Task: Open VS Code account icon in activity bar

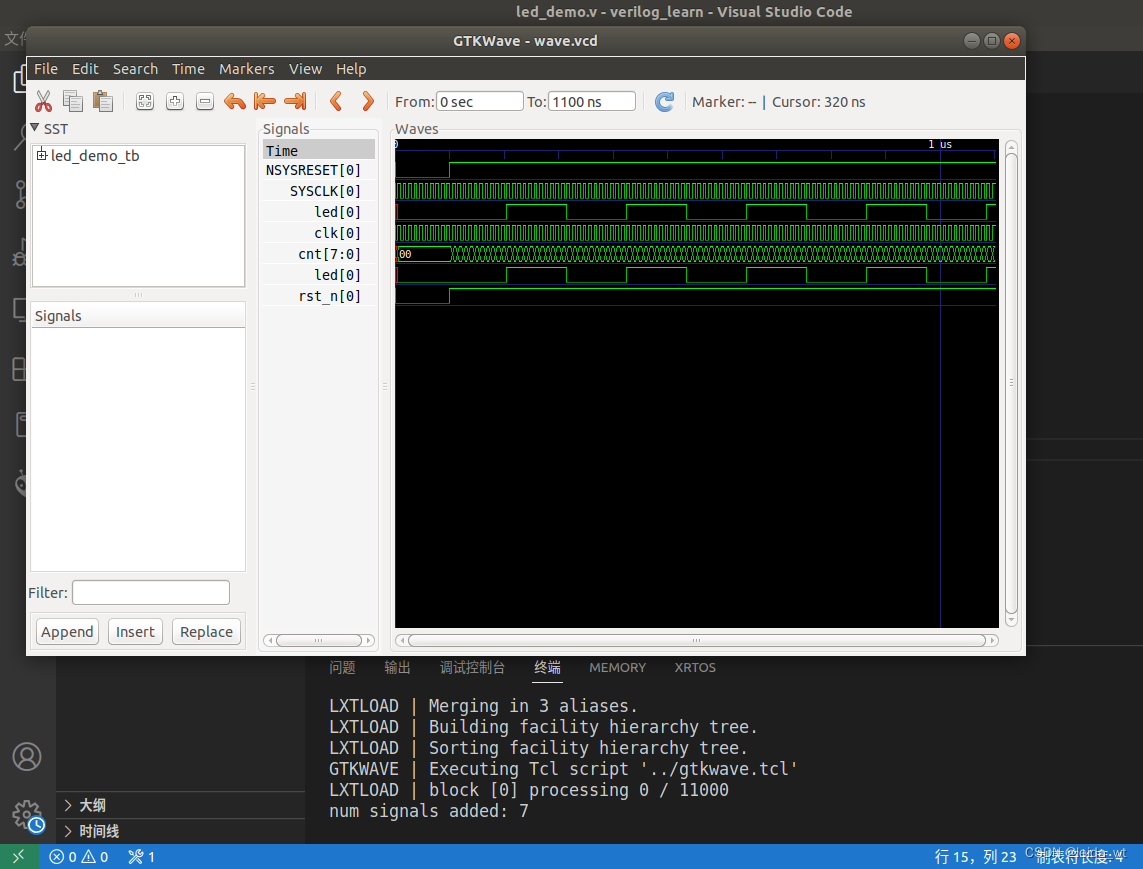Action: tap(27, 757)
